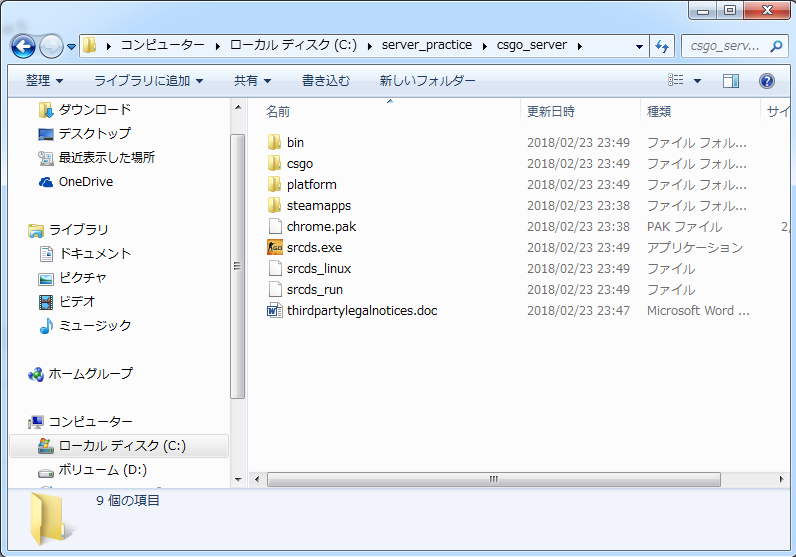Viewport: 796px width, 557px height.
Task: Click the Forward navigation arrow button
Action: click(x=51, y=47)
